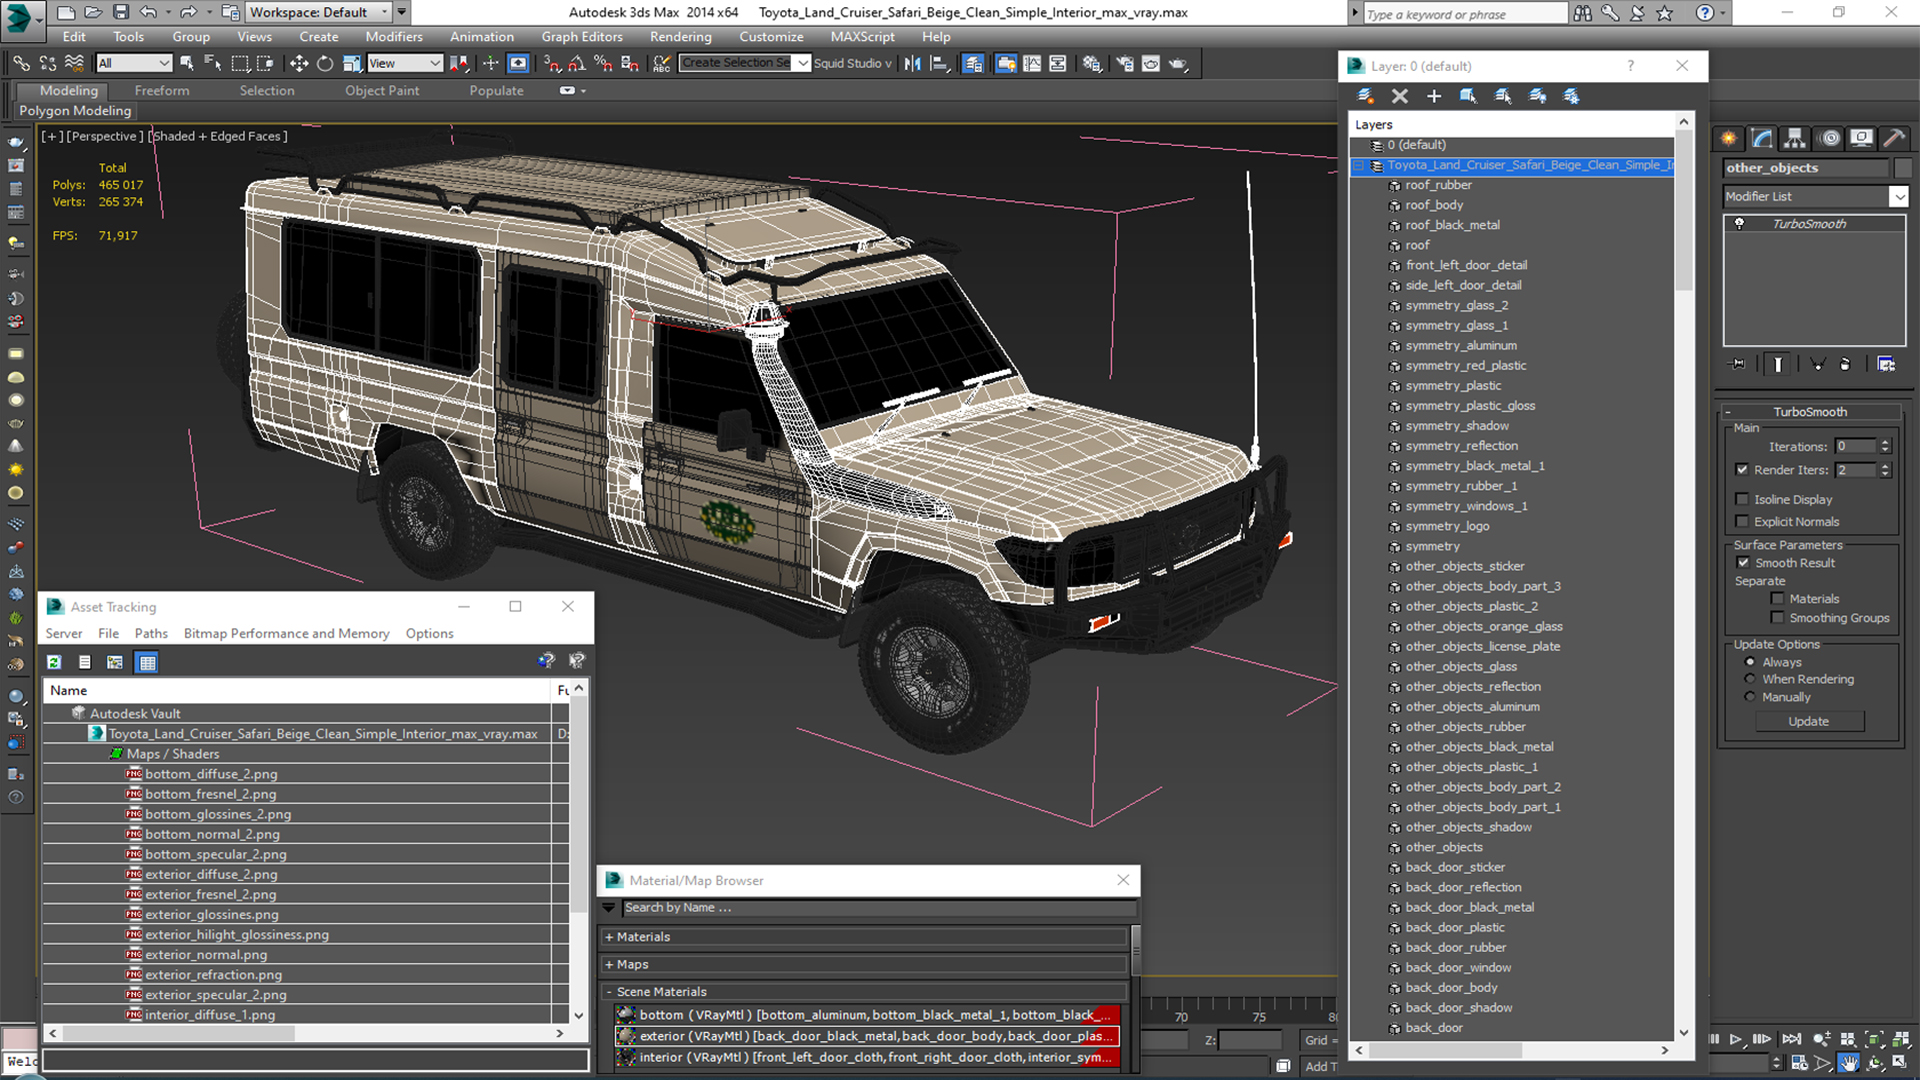
Task: Switch to the Object Paint ribbon tab
Action: [382, 90]
